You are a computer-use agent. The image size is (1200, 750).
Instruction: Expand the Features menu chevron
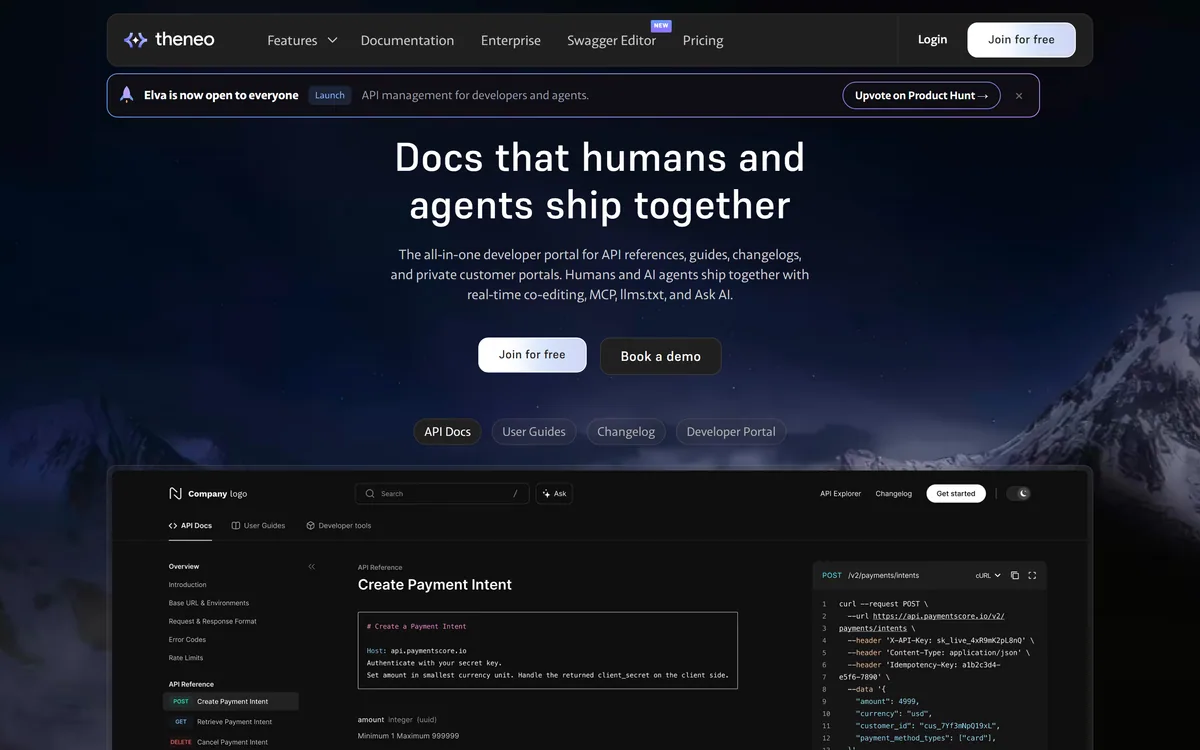pos(332,41)
